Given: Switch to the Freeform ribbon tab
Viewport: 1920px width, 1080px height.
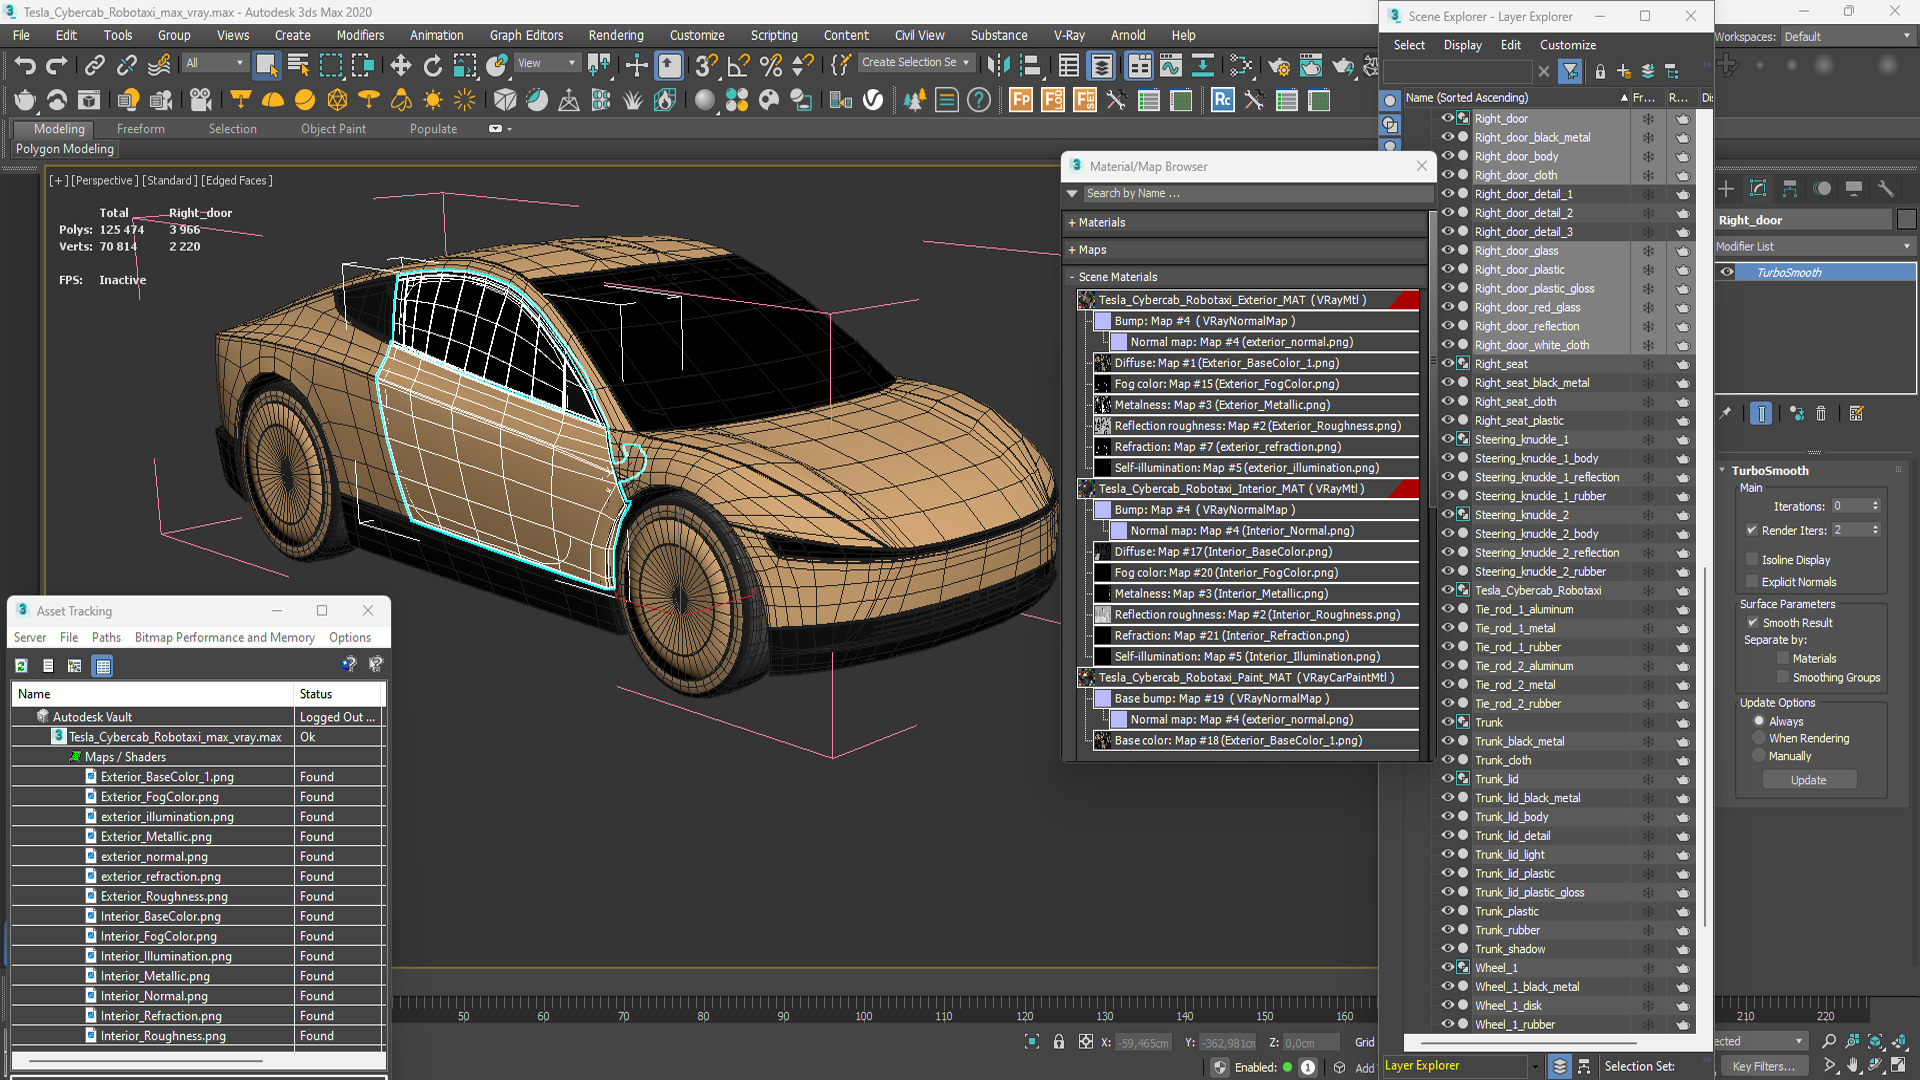Looking at the screenshot, I should click(140, 129).
